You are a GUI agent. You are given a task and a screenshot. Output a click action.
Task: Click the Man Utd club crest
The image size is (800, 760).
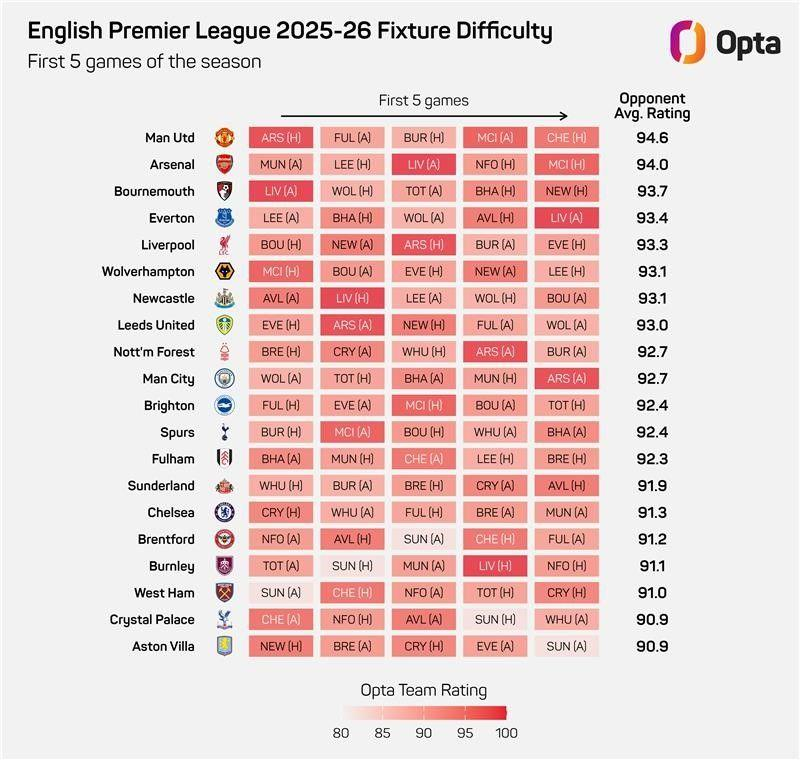224,137
